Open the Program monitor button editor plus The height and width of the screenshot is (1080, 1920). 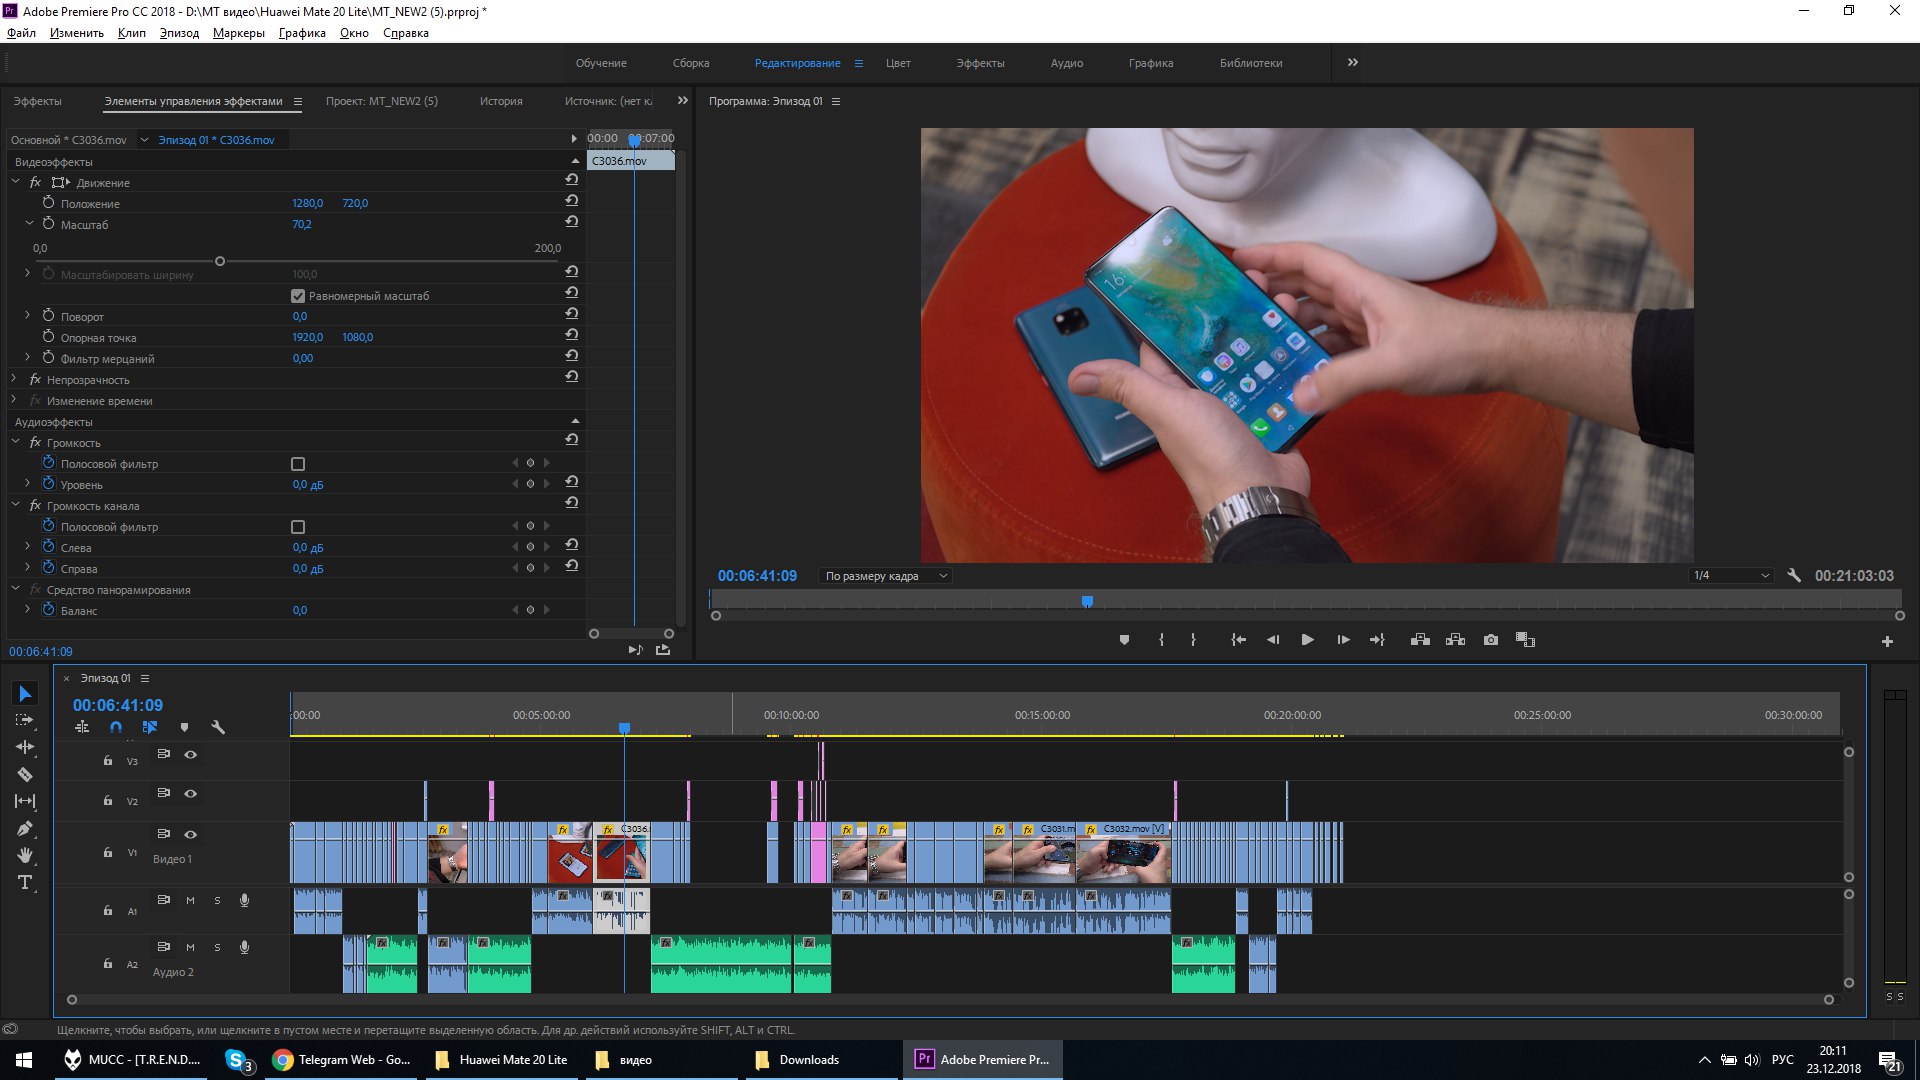(1887, 642)
